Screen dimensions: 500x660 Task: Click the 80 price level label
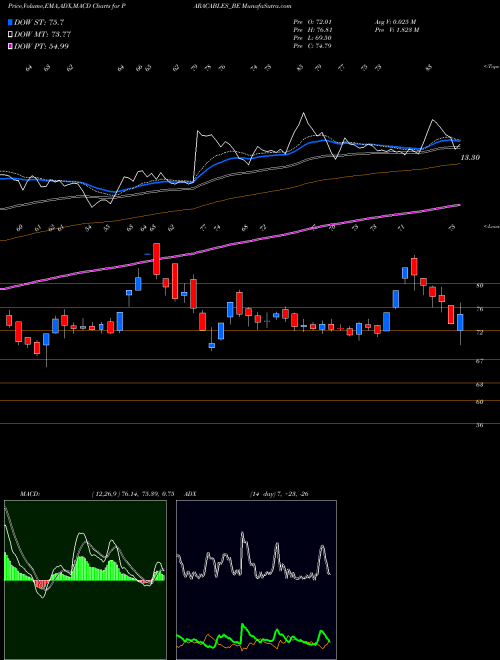479,285
